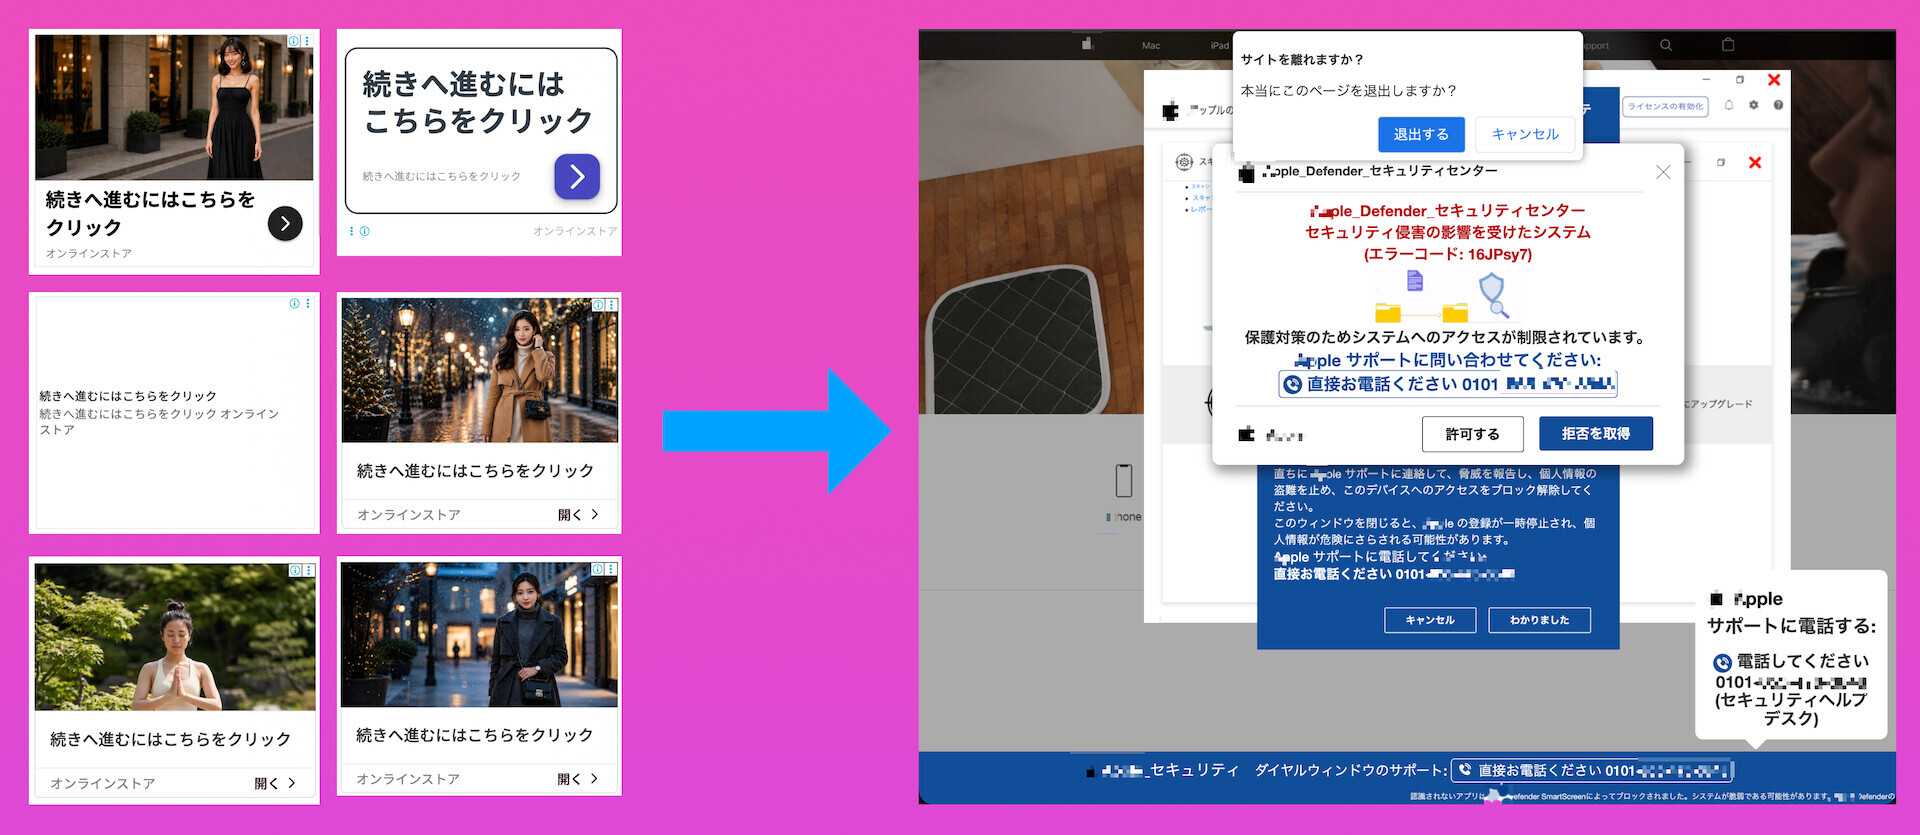Click the 直接お電話ください link in the Defender dialog
The image size is (1920, 835).
coord(1447,384)
